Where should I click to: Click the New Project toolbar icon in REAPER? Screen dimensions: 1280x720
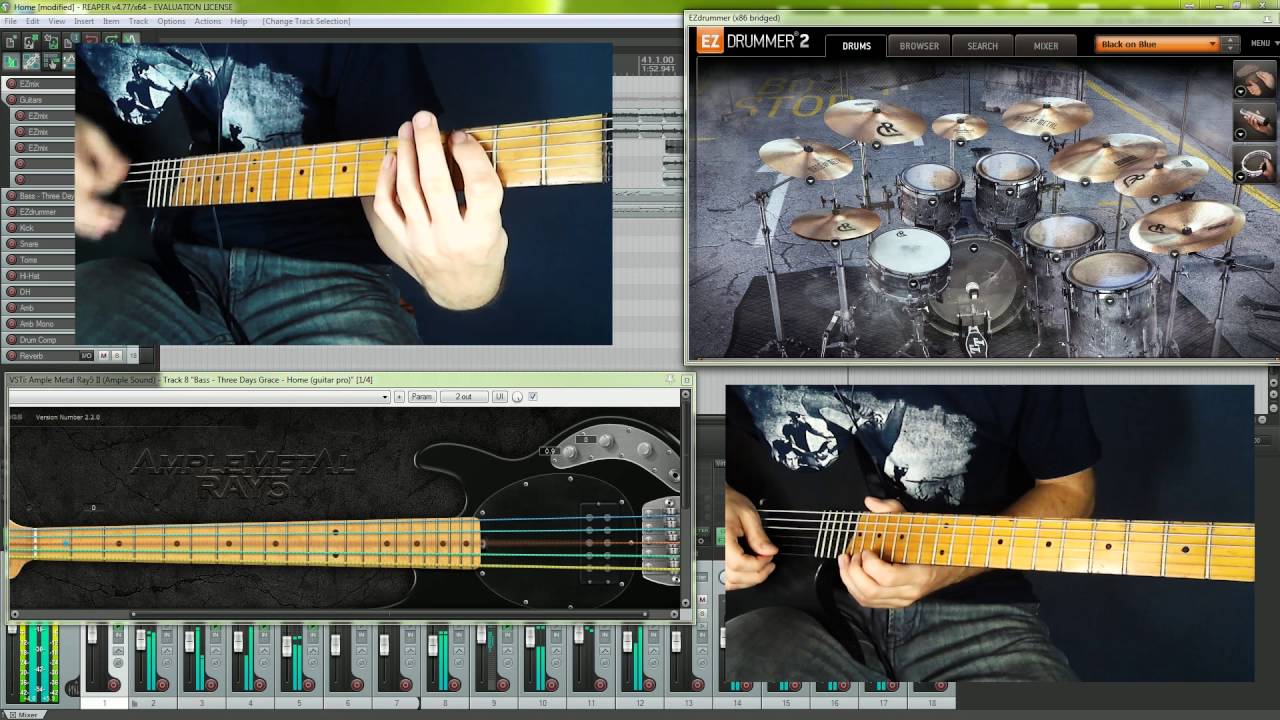[10, 40]
